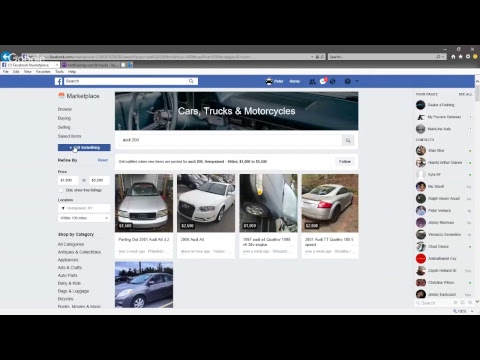Viewport: 480px width, 360px height.
Task: Open the browser Home icon
Action: 453,57
